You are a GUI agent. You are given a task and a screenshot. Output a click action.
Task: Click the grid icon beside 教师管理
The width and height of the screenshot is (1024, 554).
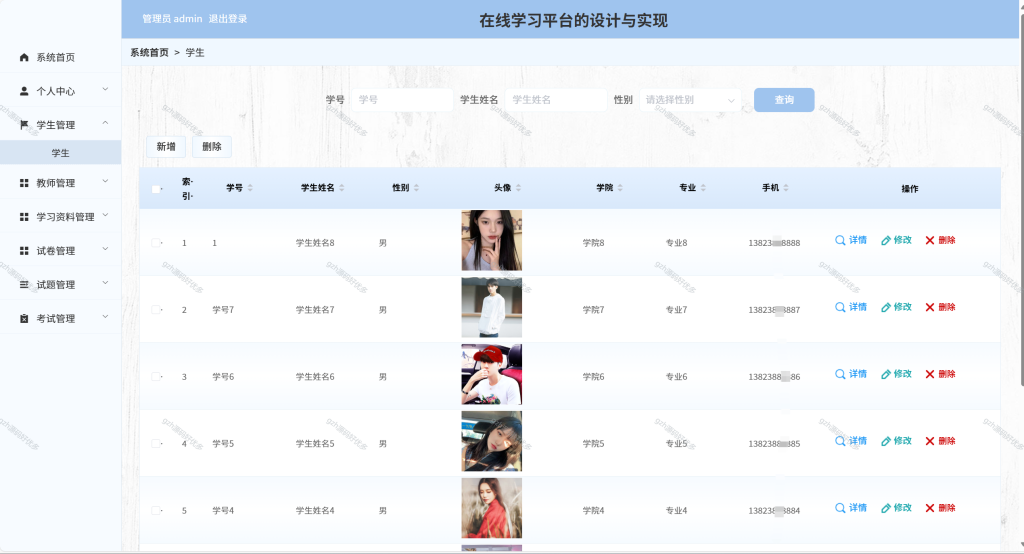(24, 183)
